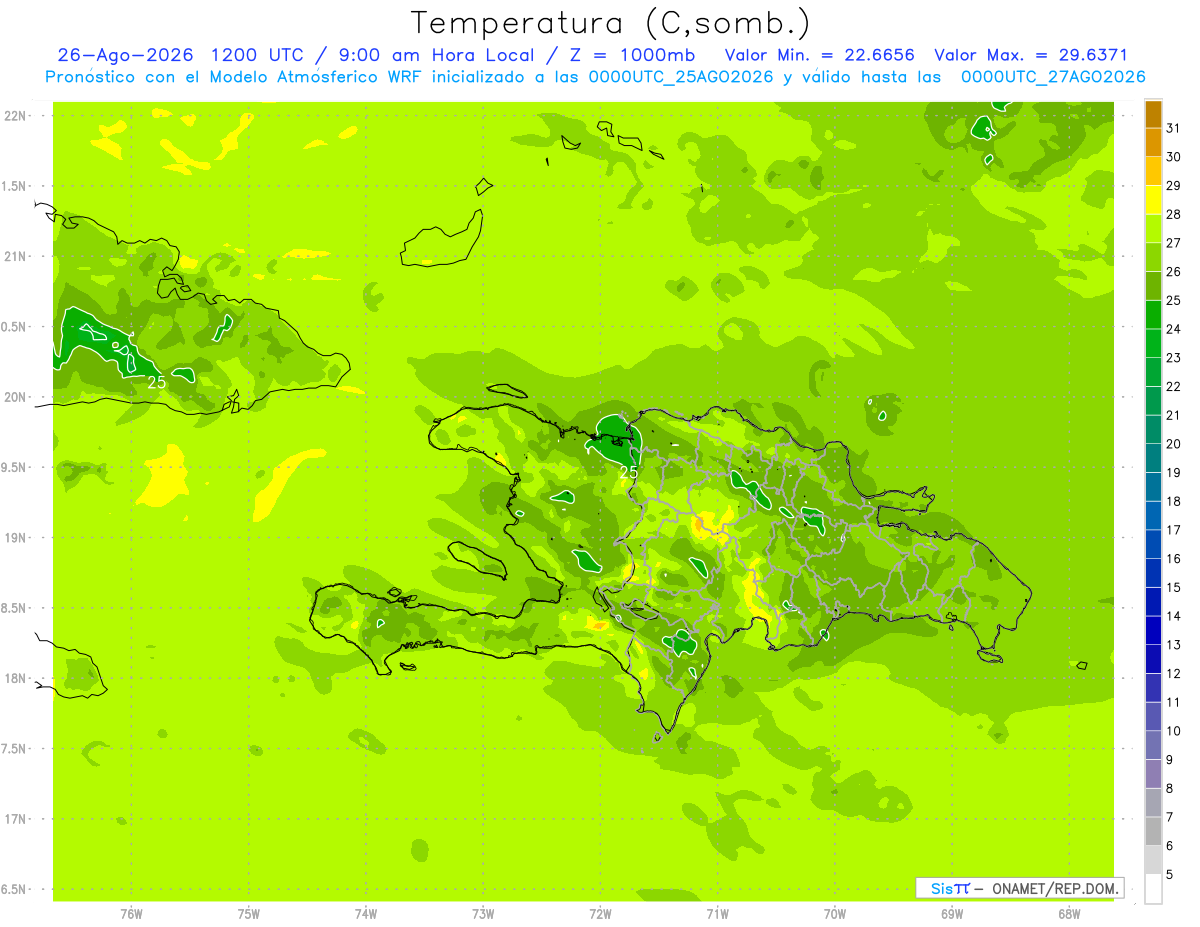
Task: Click the colorbar label '5'
Action: click(1170, 874)
